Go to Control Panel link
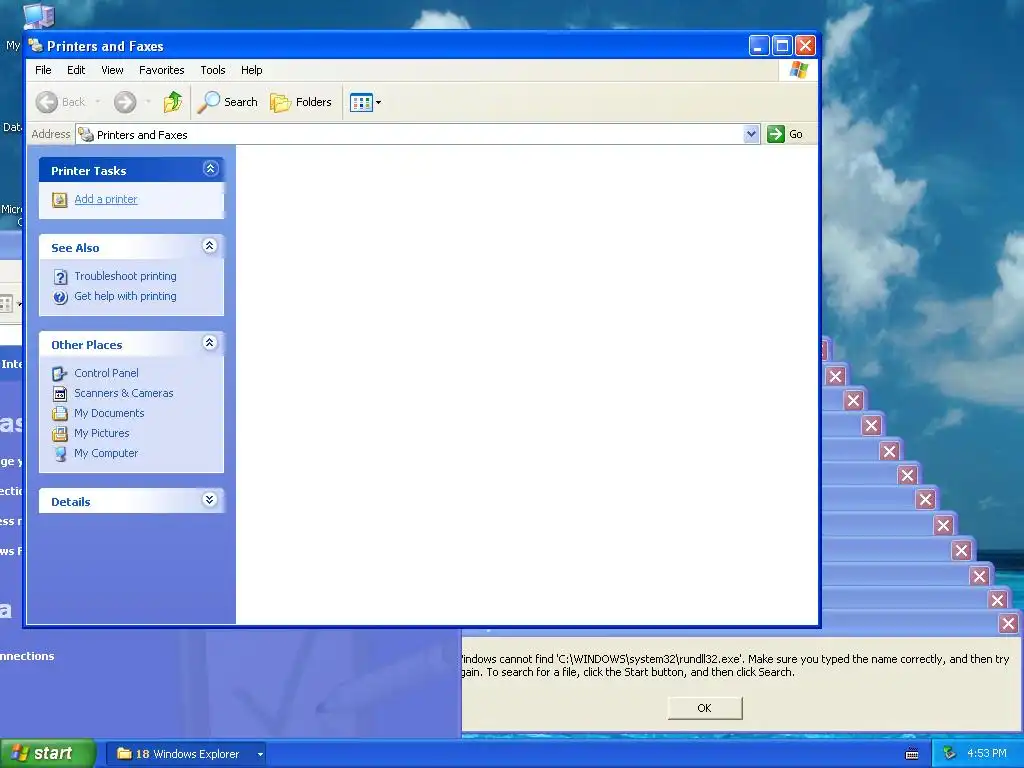1024x768 pixels. pos(106,373)
